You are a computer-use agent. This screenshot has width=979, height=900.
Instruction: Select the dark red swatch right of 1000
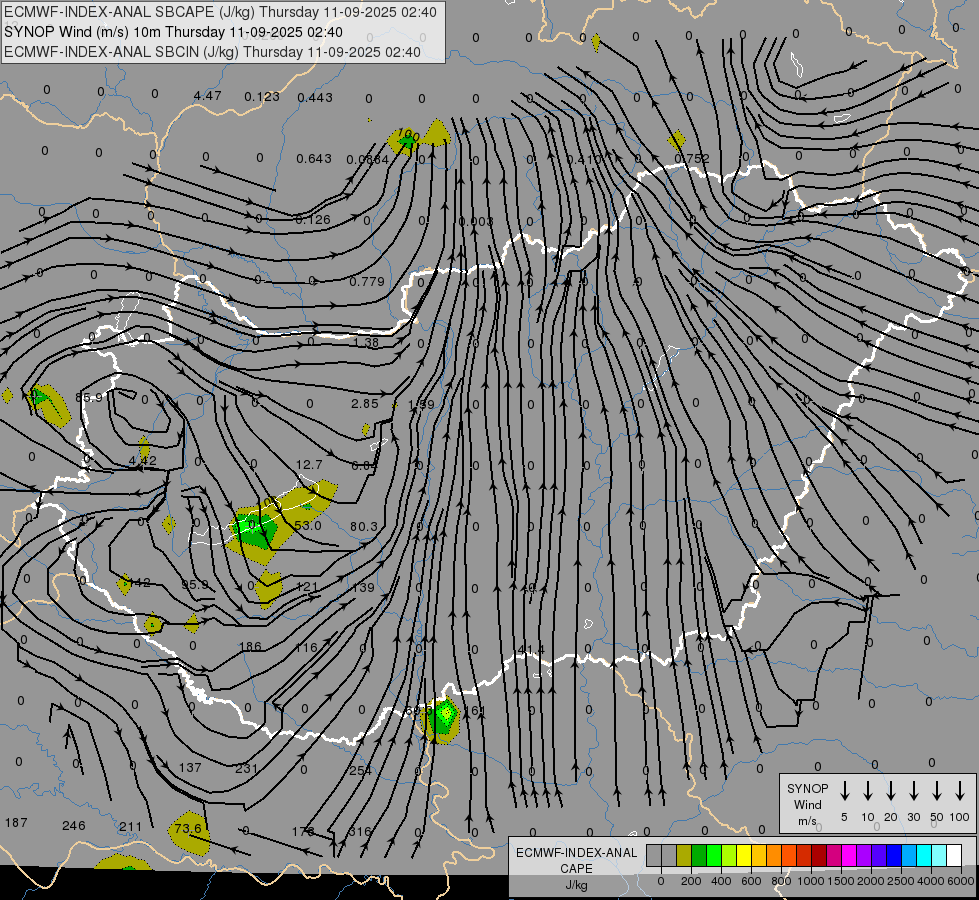click(x=819, y=856)
